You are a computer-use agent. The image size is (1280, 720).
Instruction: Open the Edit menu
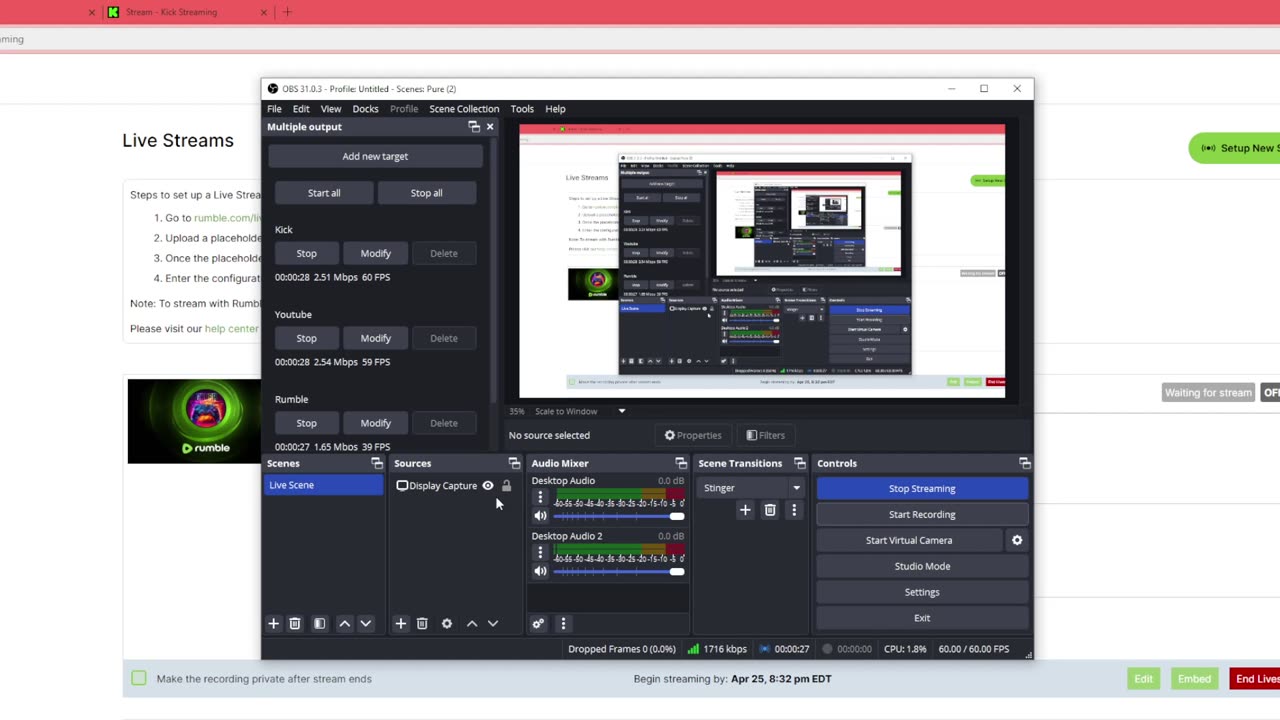point(301,109)
